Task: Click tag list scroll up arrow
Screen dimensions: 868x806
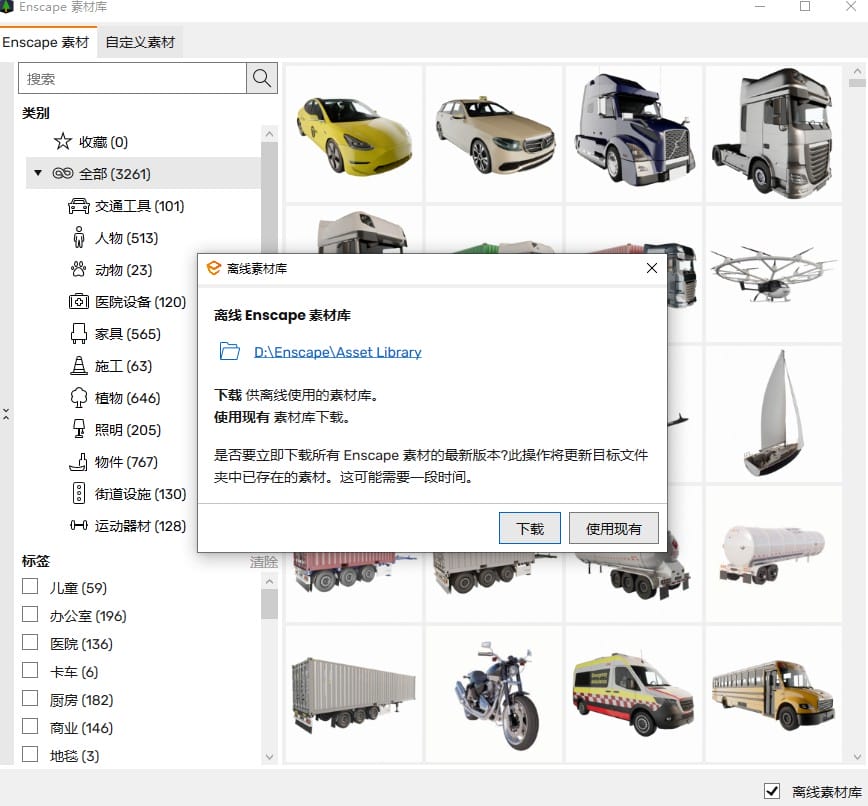Action: 269,581
